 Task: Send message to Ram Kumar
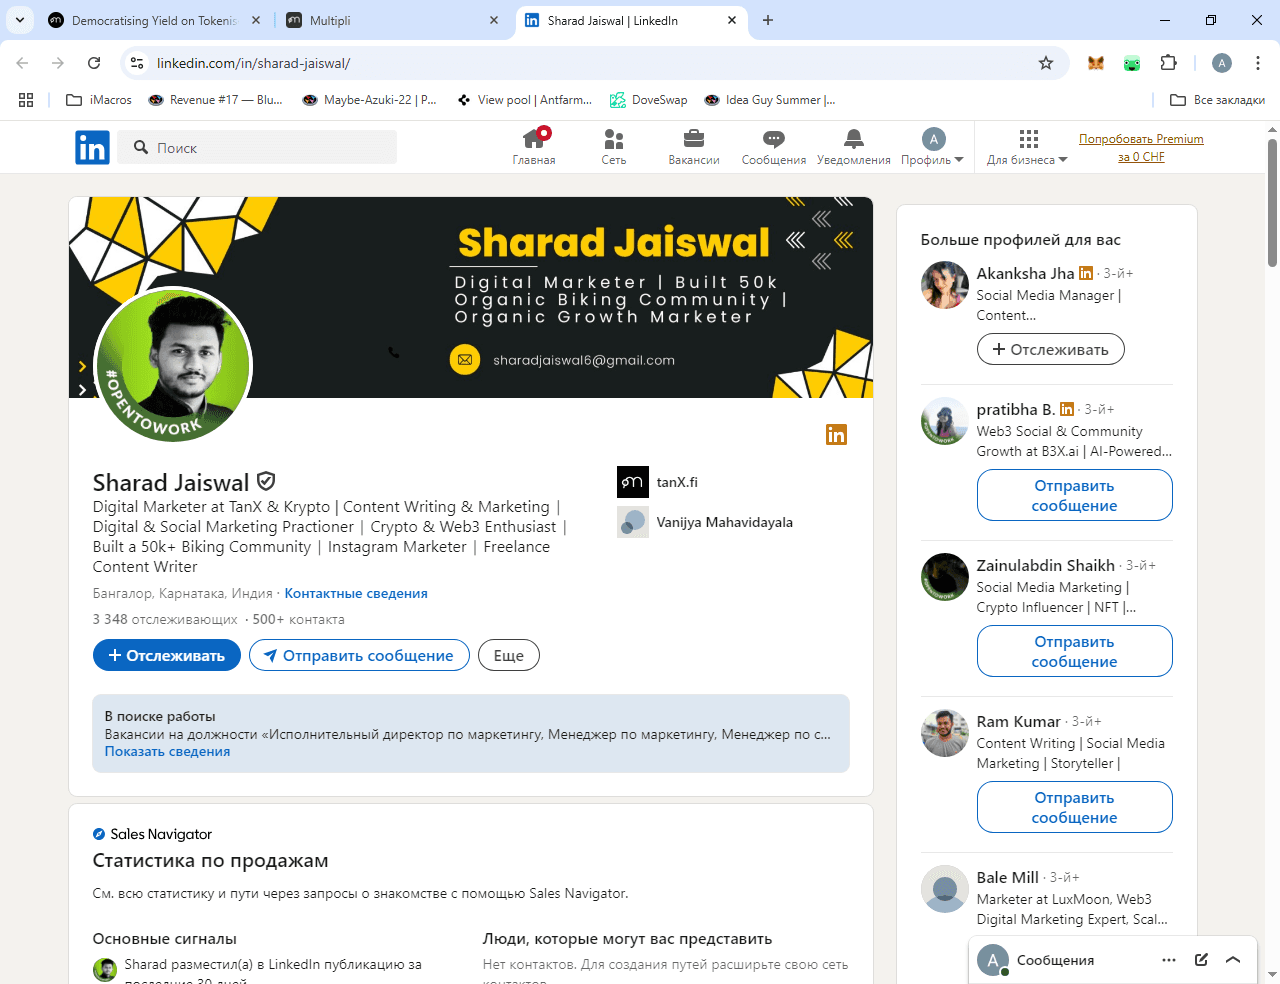1074,807
